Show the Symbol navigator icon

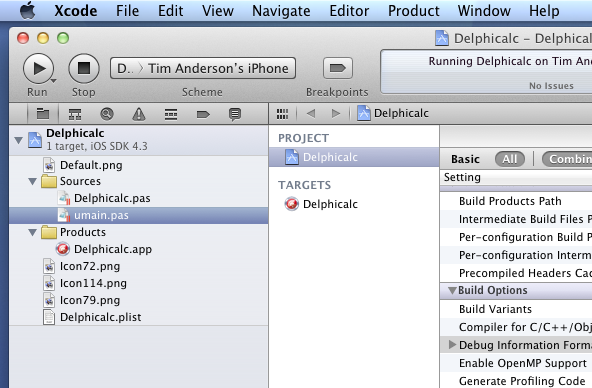pyautogui.click(x=75, y=114)
